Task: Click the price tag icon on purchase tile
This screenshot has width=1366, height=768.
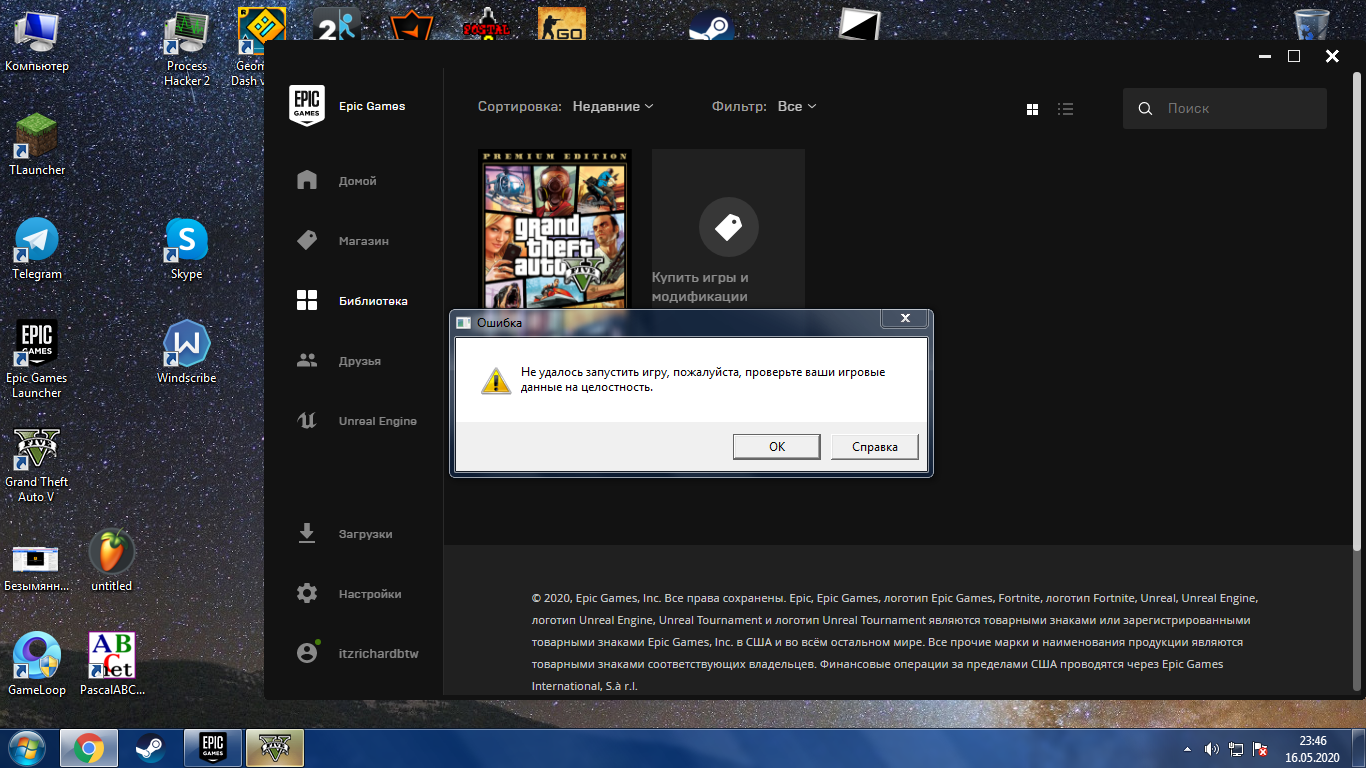Action: (x=728, y=228)
